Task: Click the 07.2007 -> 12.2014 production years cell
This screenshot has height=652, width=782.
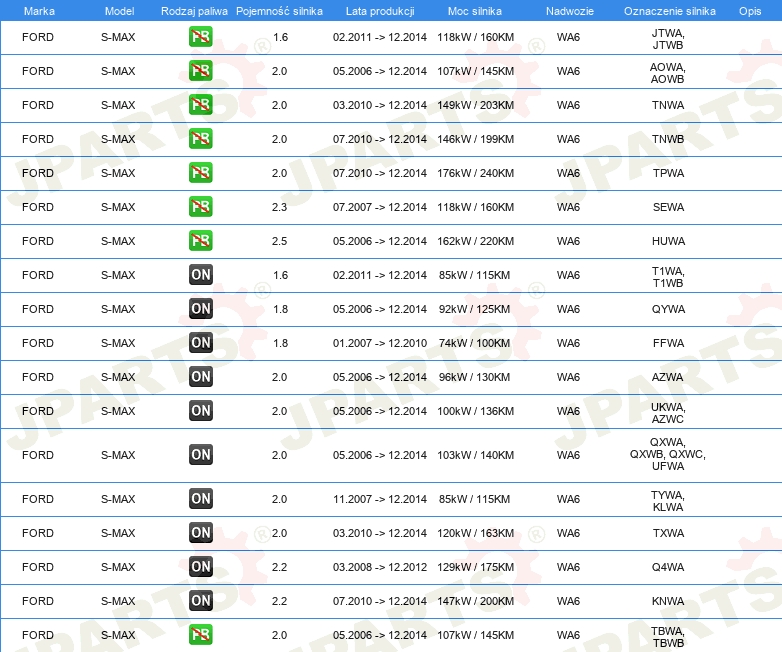Action: pos(380,207)
